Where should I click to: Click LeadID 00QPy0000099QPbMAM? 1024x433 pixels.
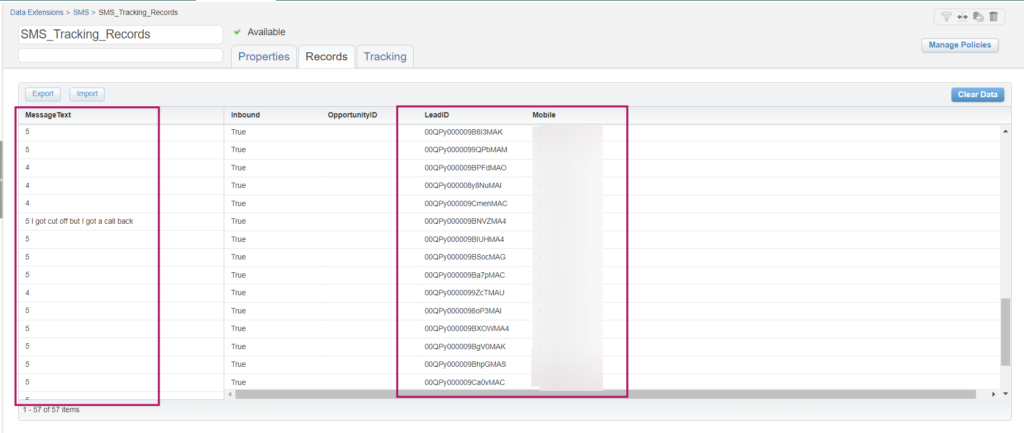466,150
